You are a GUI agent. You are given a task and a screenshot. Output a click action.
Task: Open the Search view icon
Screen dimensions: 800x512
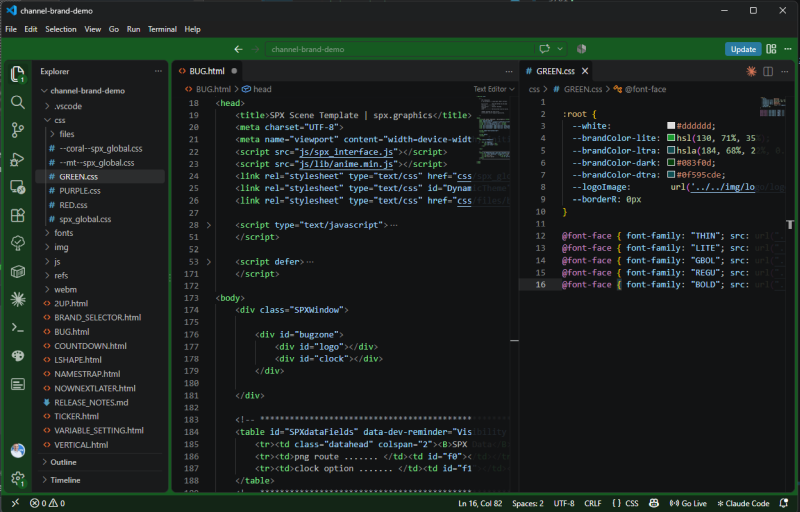17,103
